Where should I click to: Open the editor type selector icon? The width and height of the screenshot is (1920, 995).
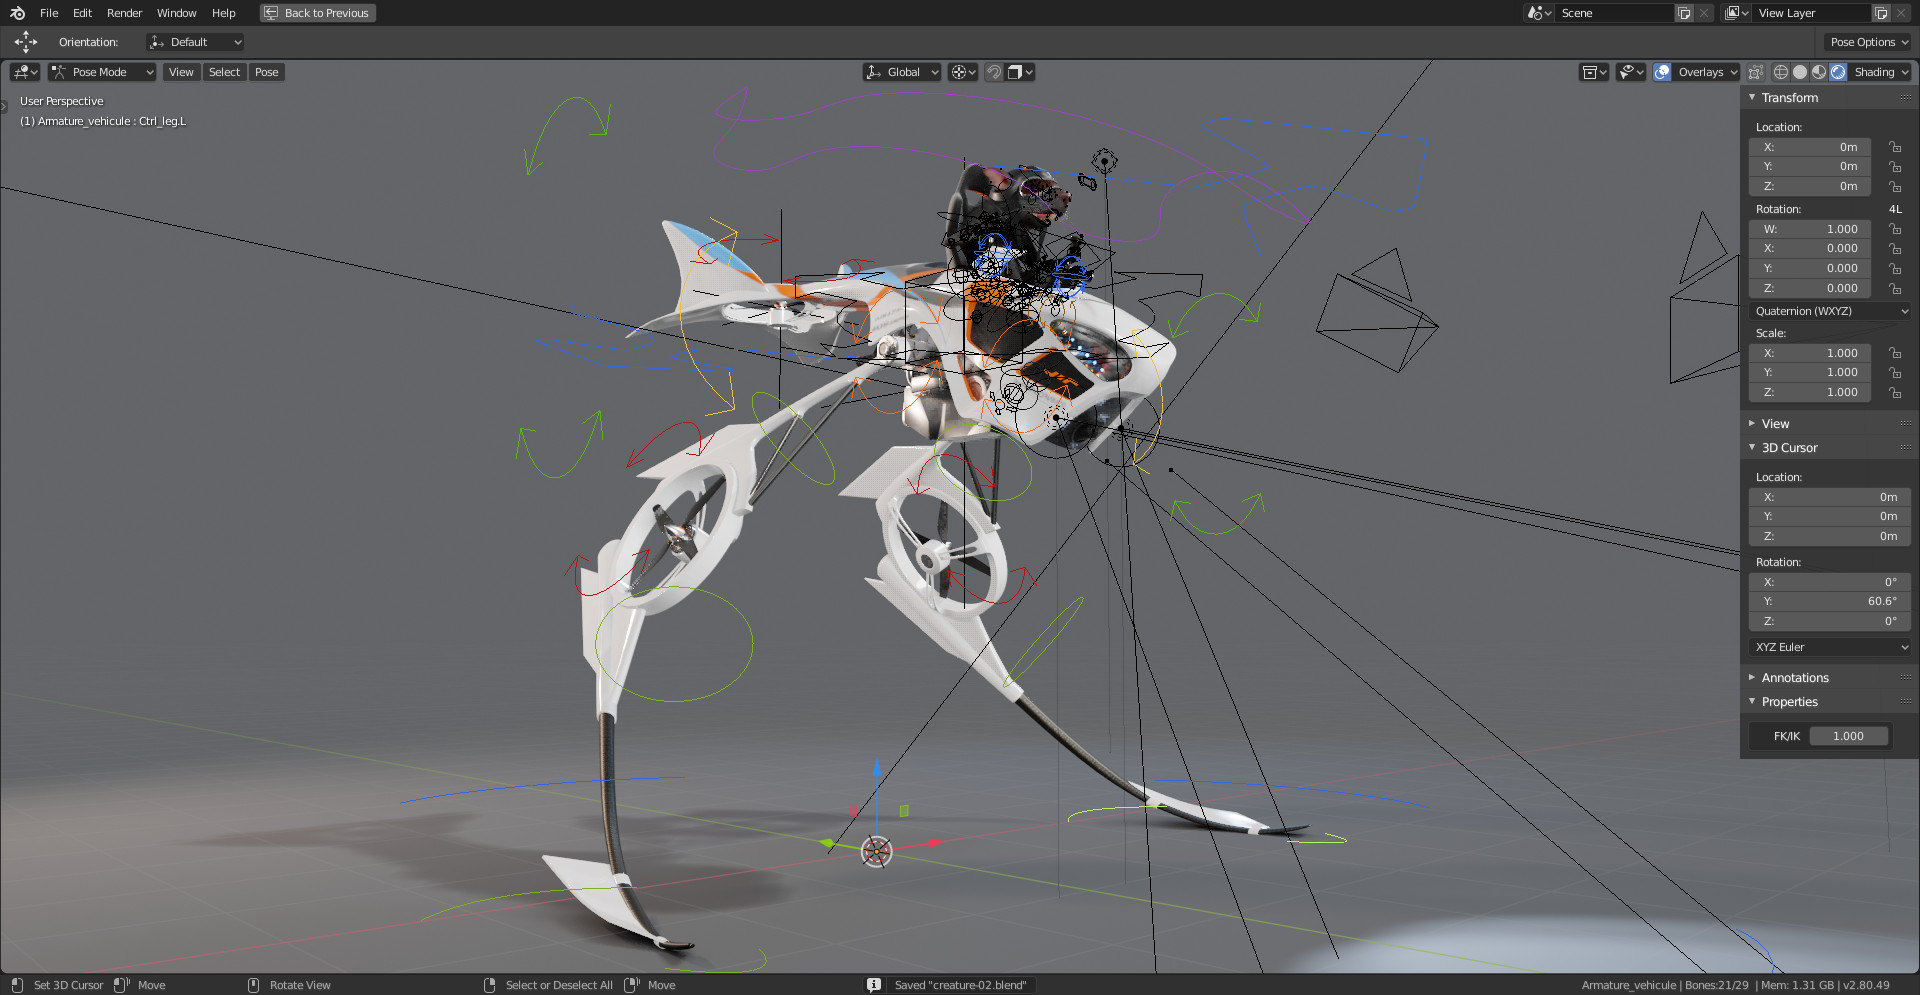(25, 72)
